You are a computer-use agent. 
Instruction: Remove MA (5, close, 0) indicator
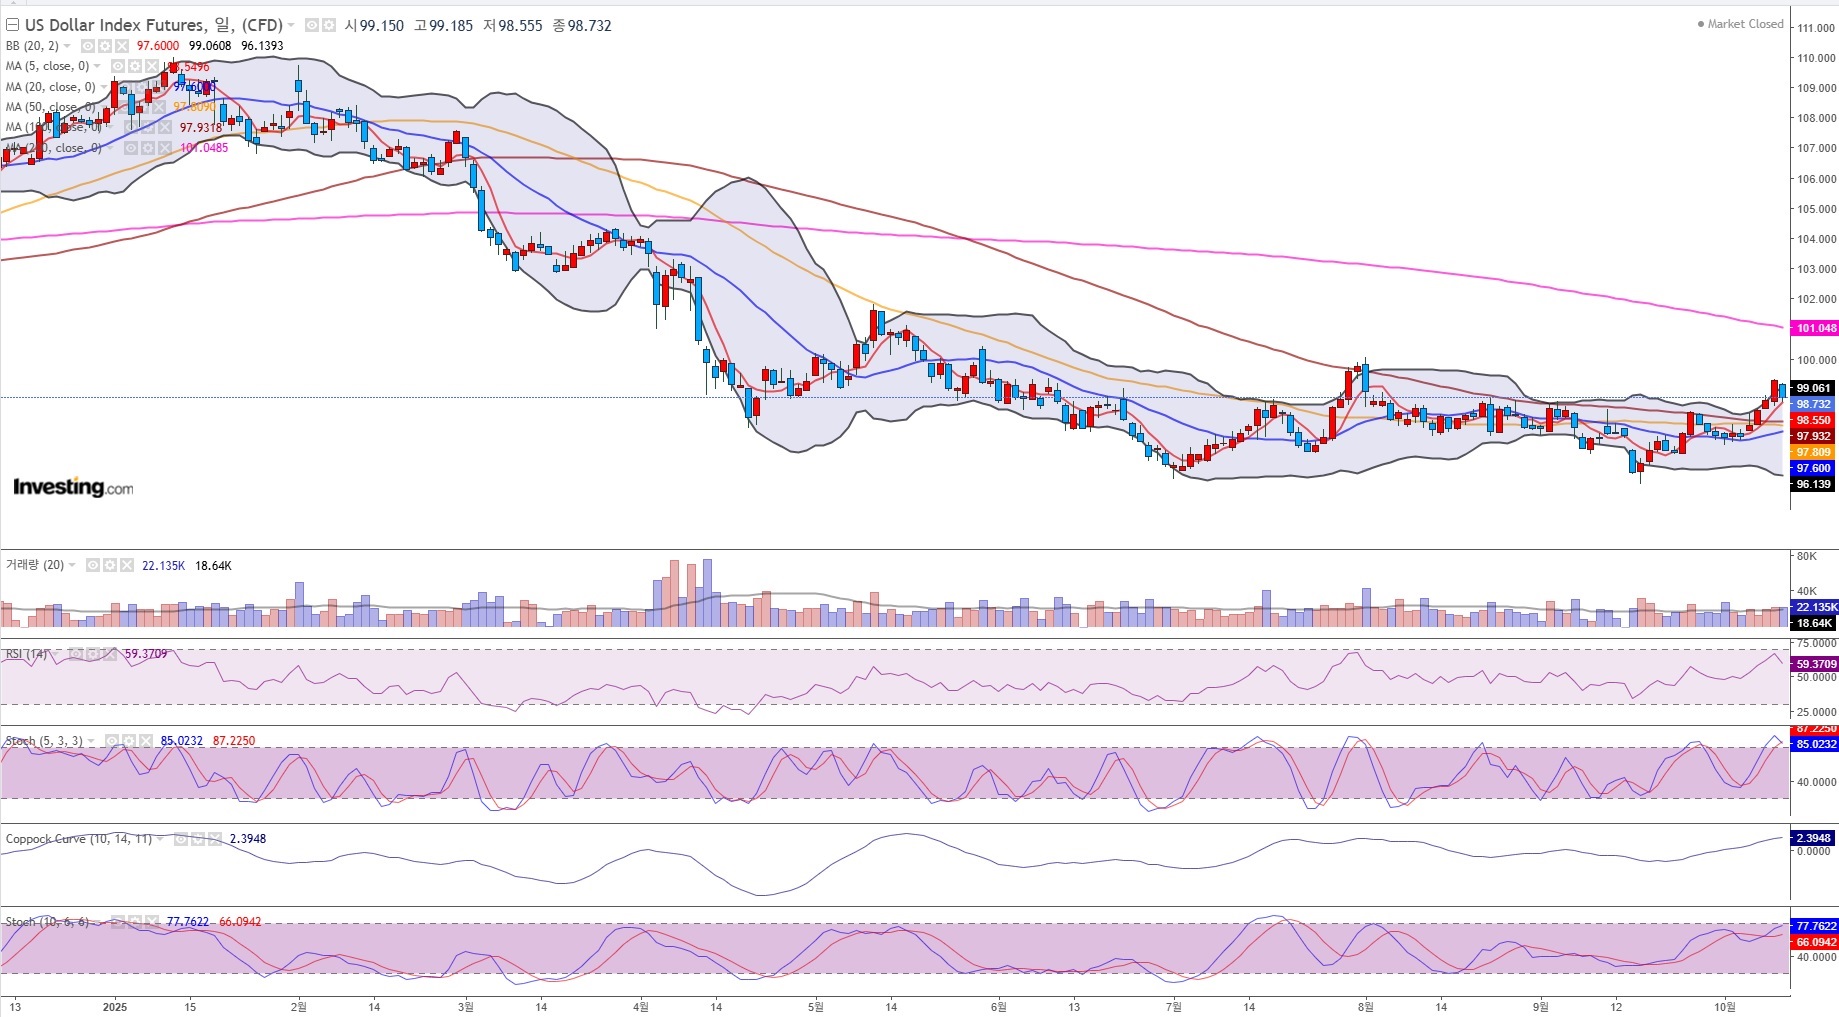tap(152, 66)
